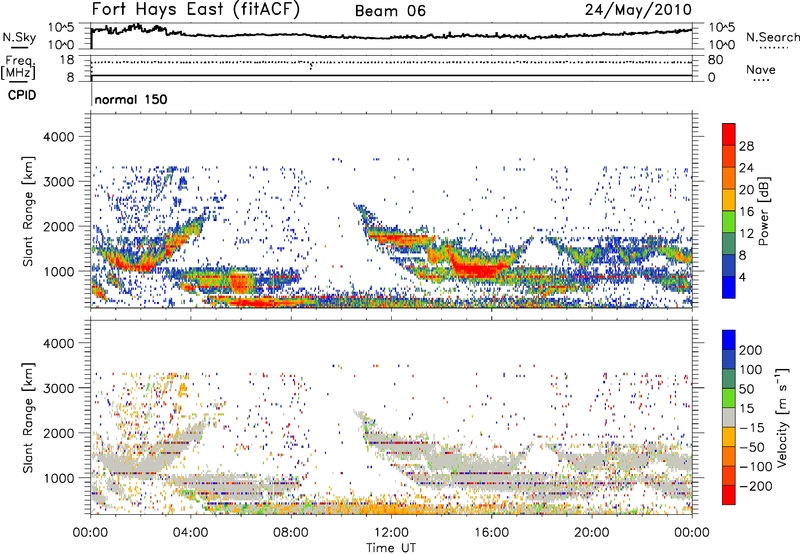Click the velocity panel "Slant Range [km]" label
The image size is (800, 554).
(28, 417)
